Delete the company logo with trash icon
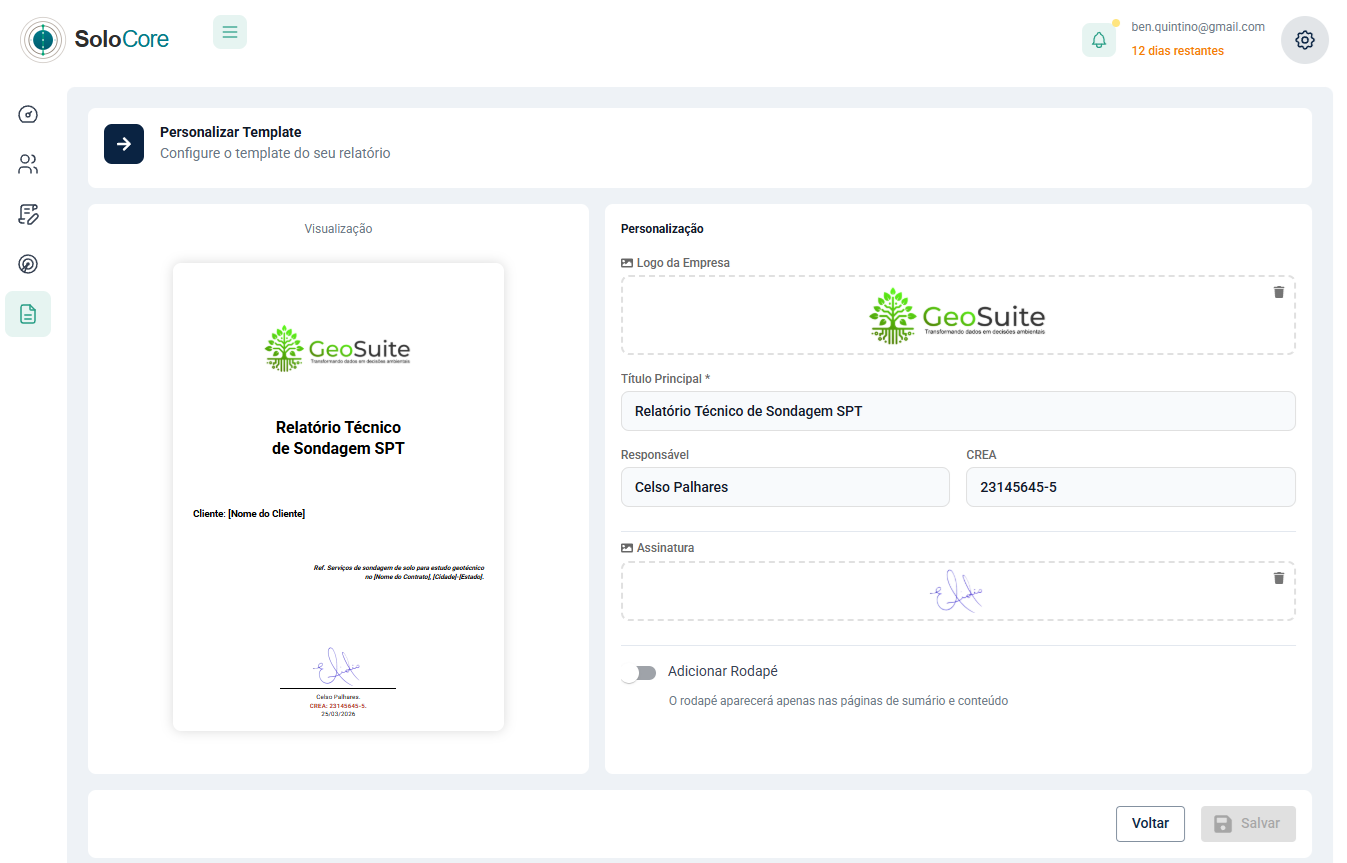Image resolution: width=1347 pixels, height=863 pixels. pyautogui.click(x=1278, y=292)
